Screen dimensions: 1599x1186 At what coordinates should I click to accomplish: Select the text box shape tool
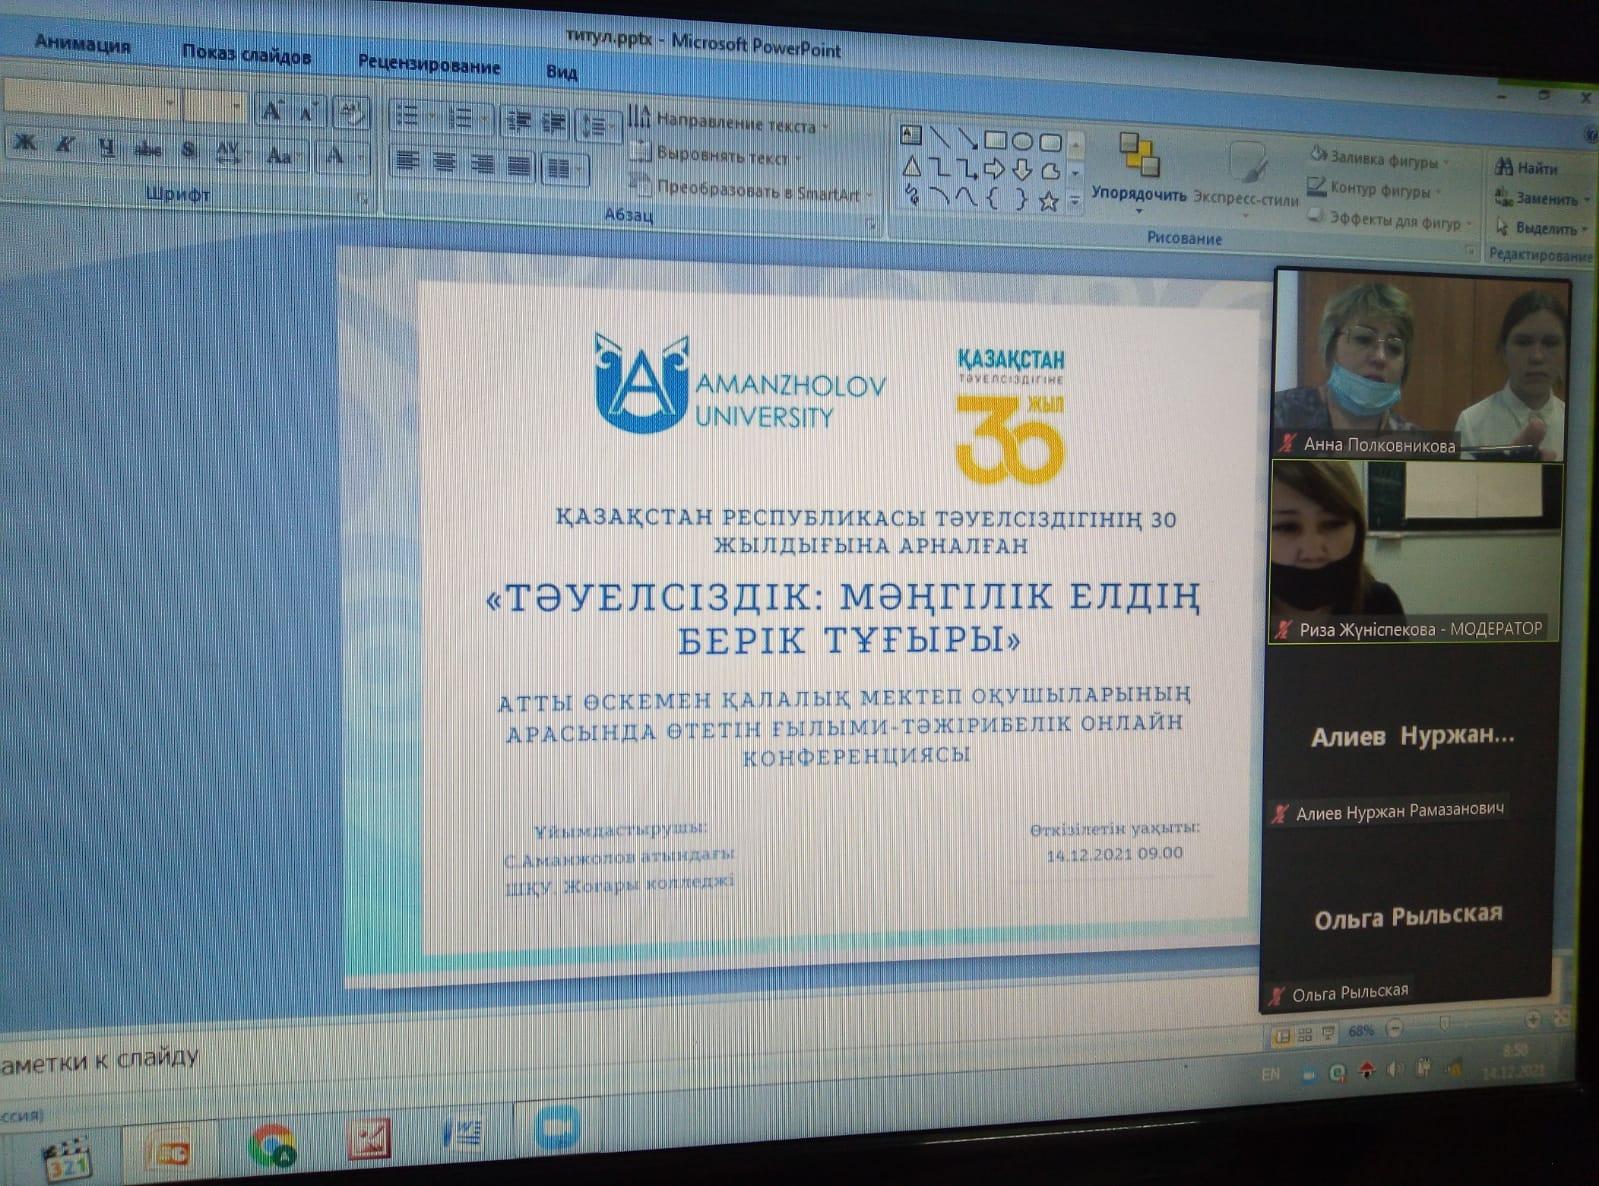coord(910,134)
